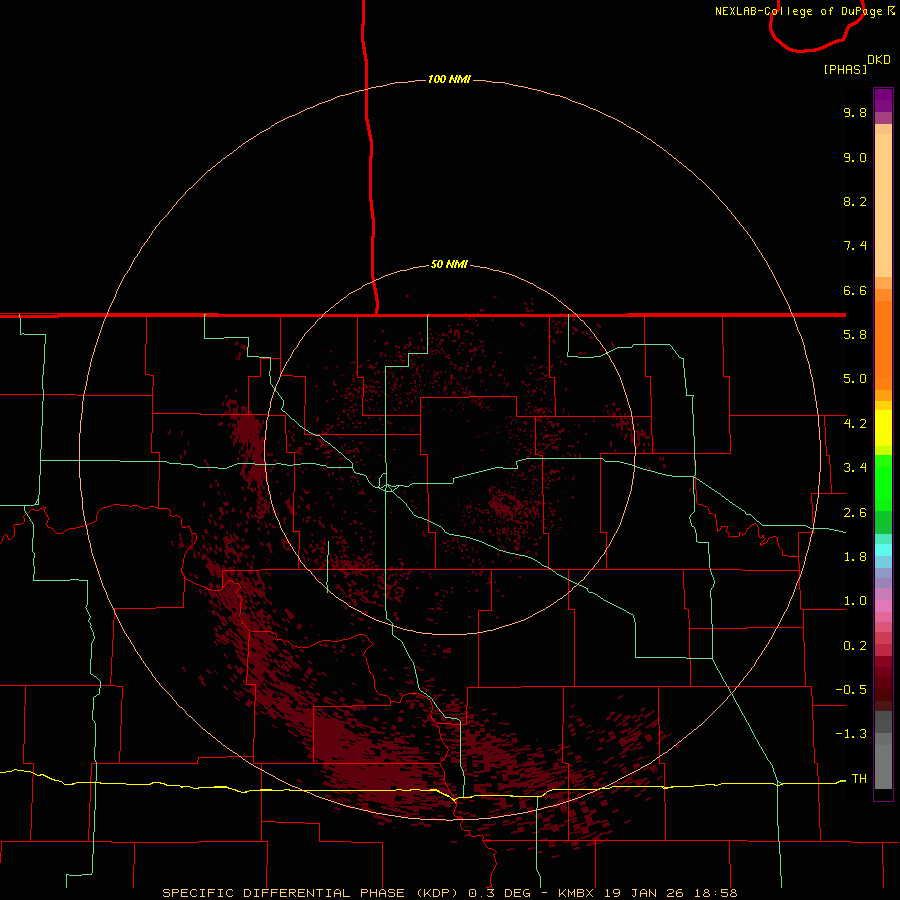
Task: Click the DKD label above color scale
Action: (879, 60)
